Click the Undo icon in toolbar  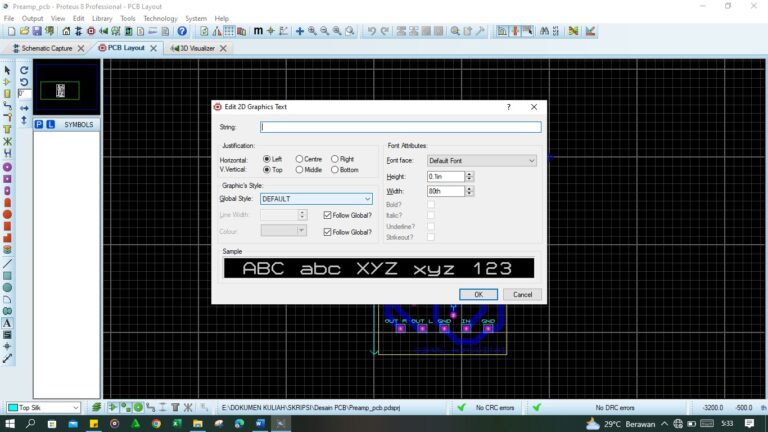tap(371, 31)
